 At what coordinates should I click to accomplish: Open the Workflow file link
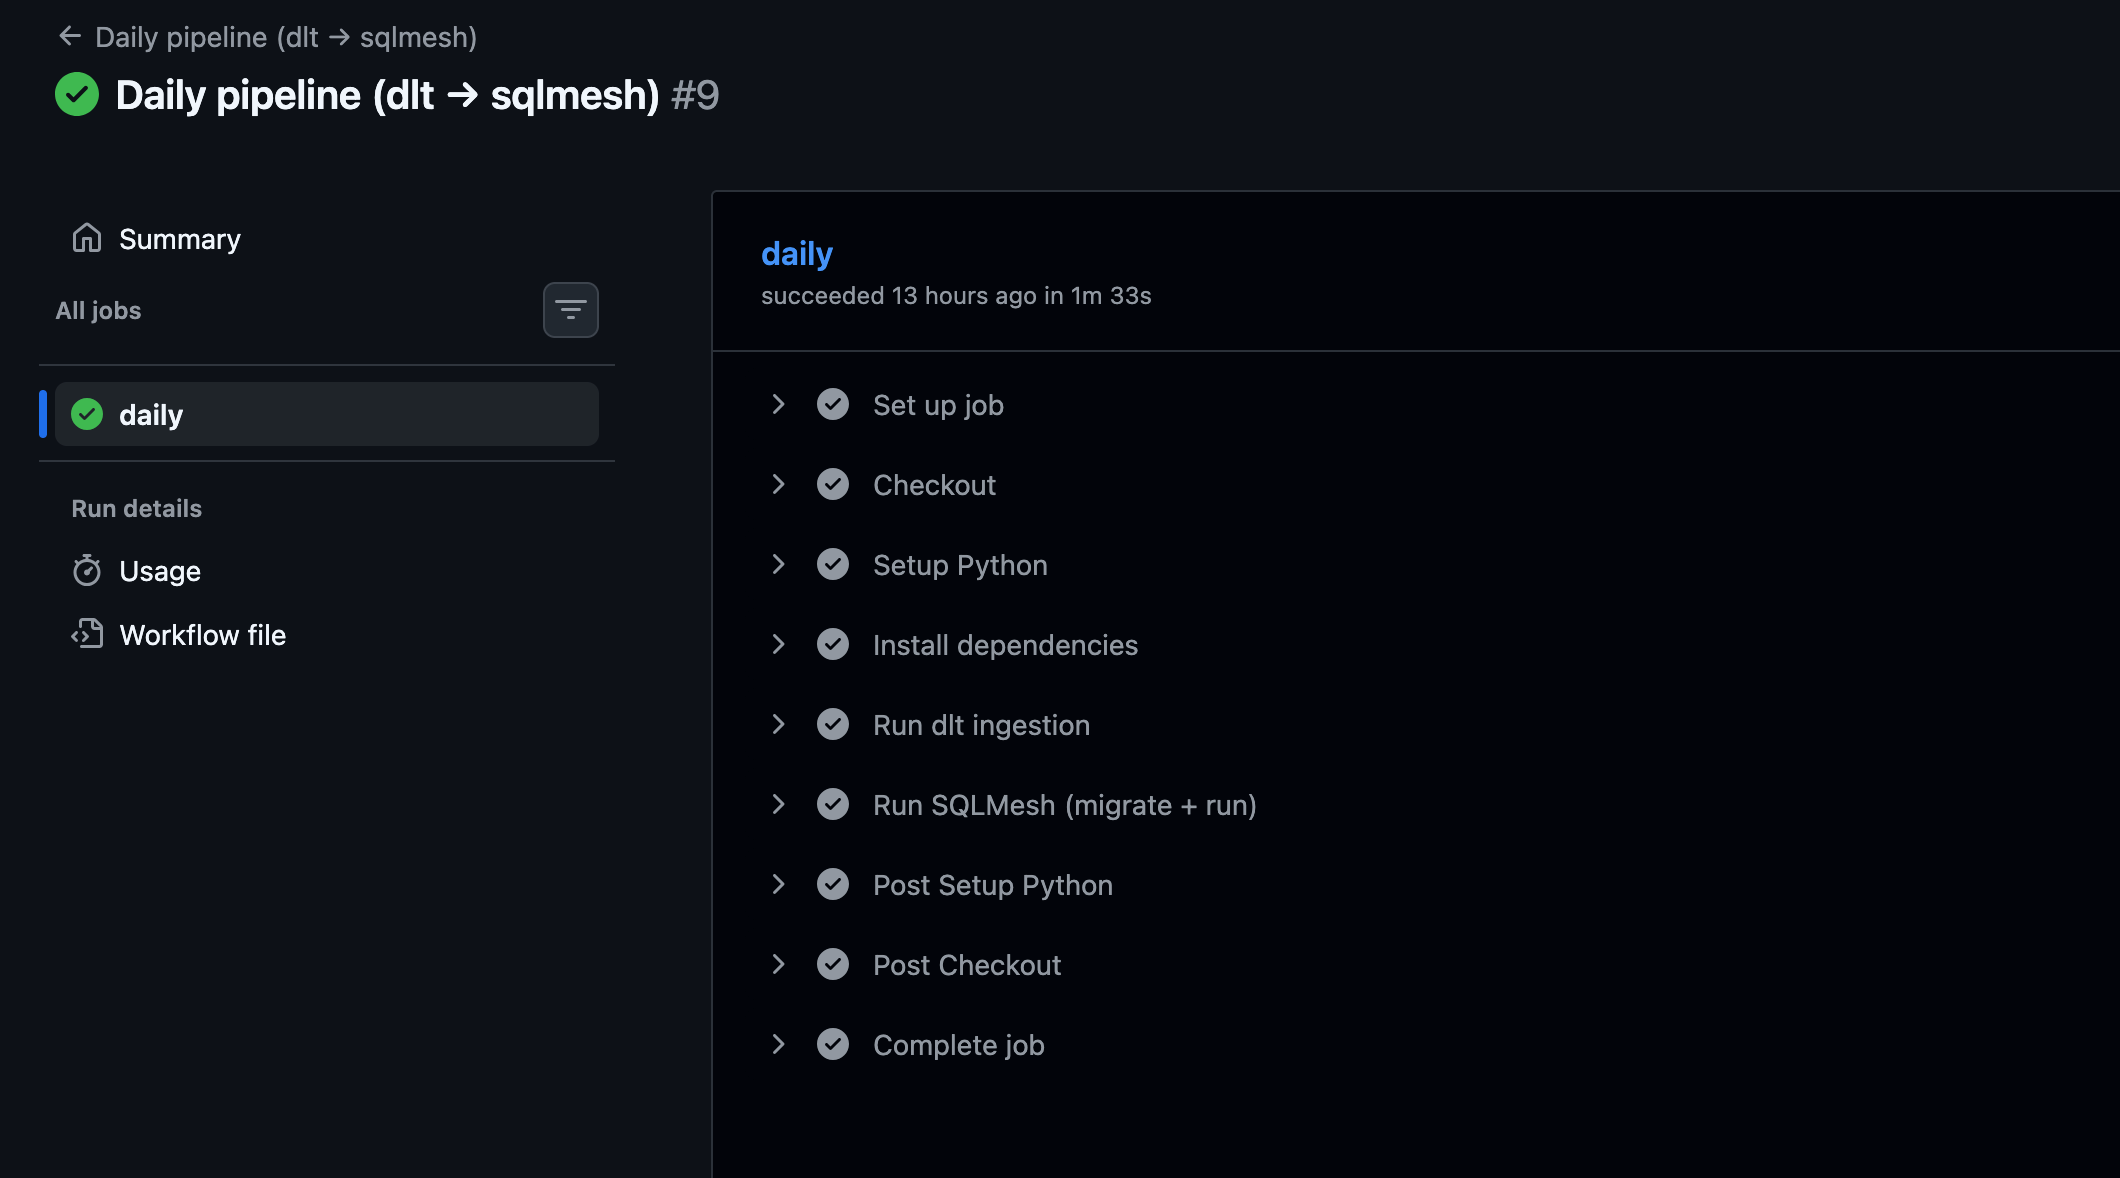[202, 635]
